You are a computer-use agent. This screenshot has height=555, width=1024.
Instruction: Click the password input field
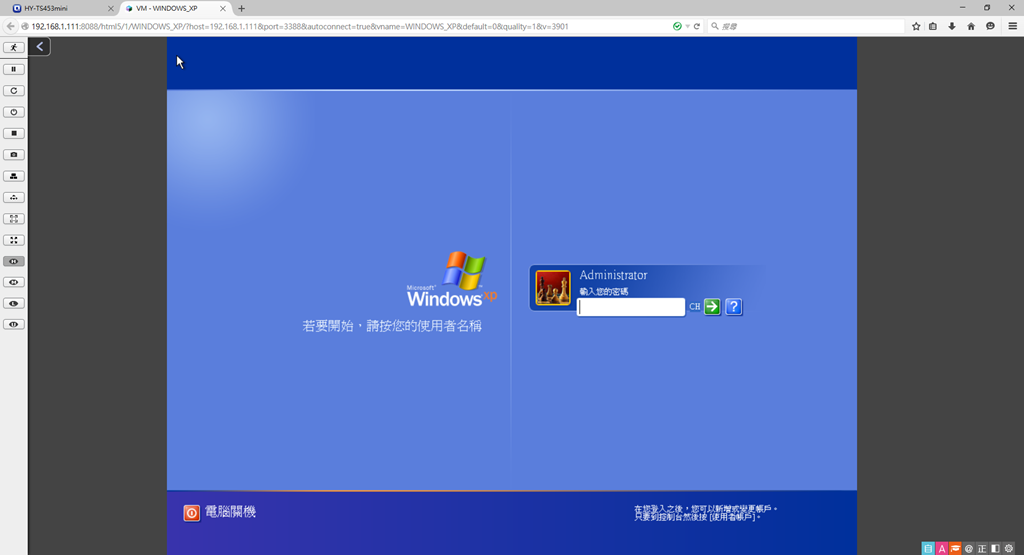click(x=631, y=307)
